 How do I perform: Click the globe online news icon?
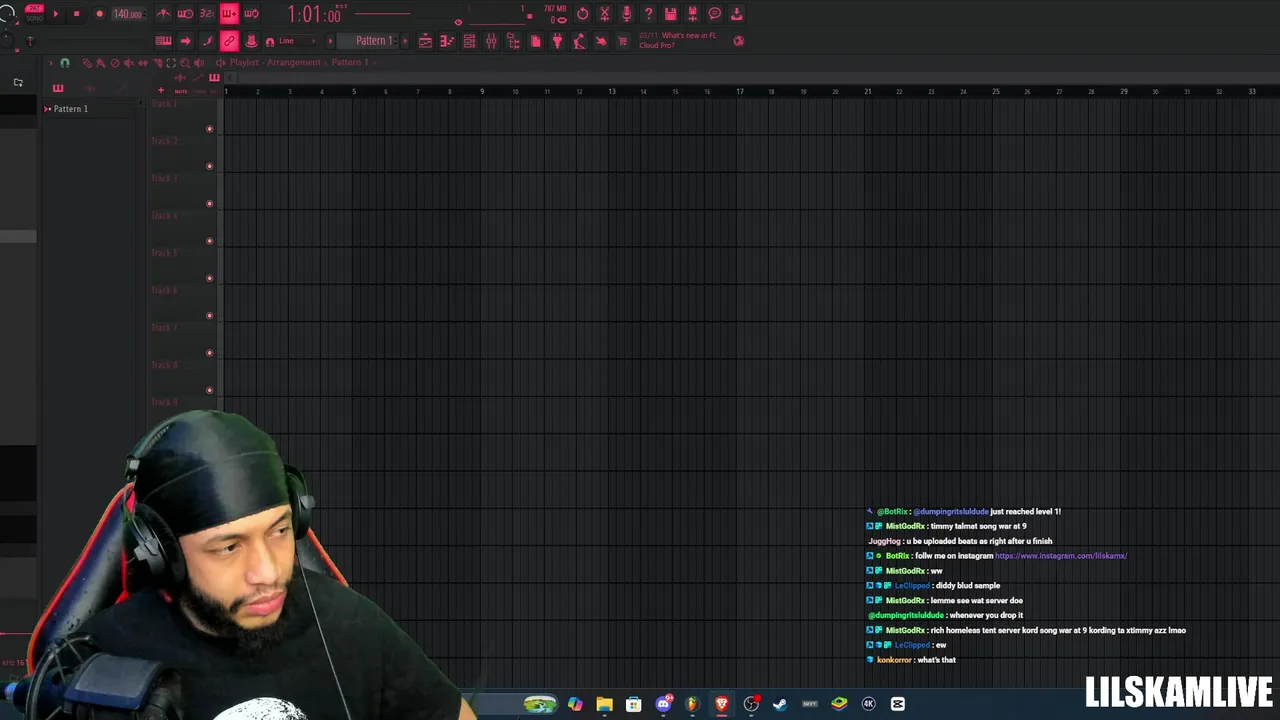(738, 41)
